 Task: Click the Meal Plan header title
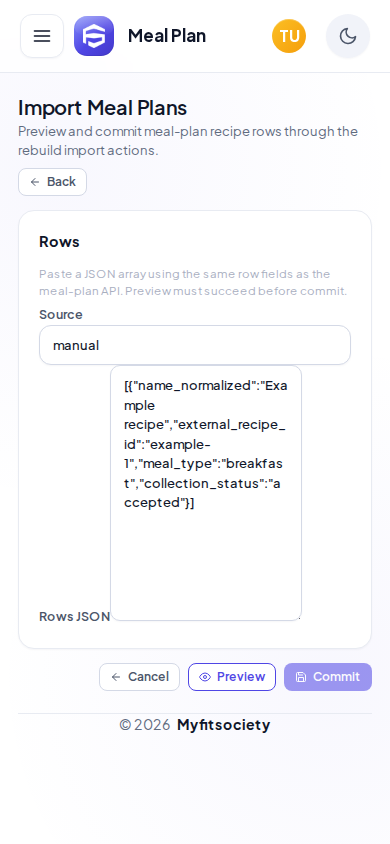point(167,36)
